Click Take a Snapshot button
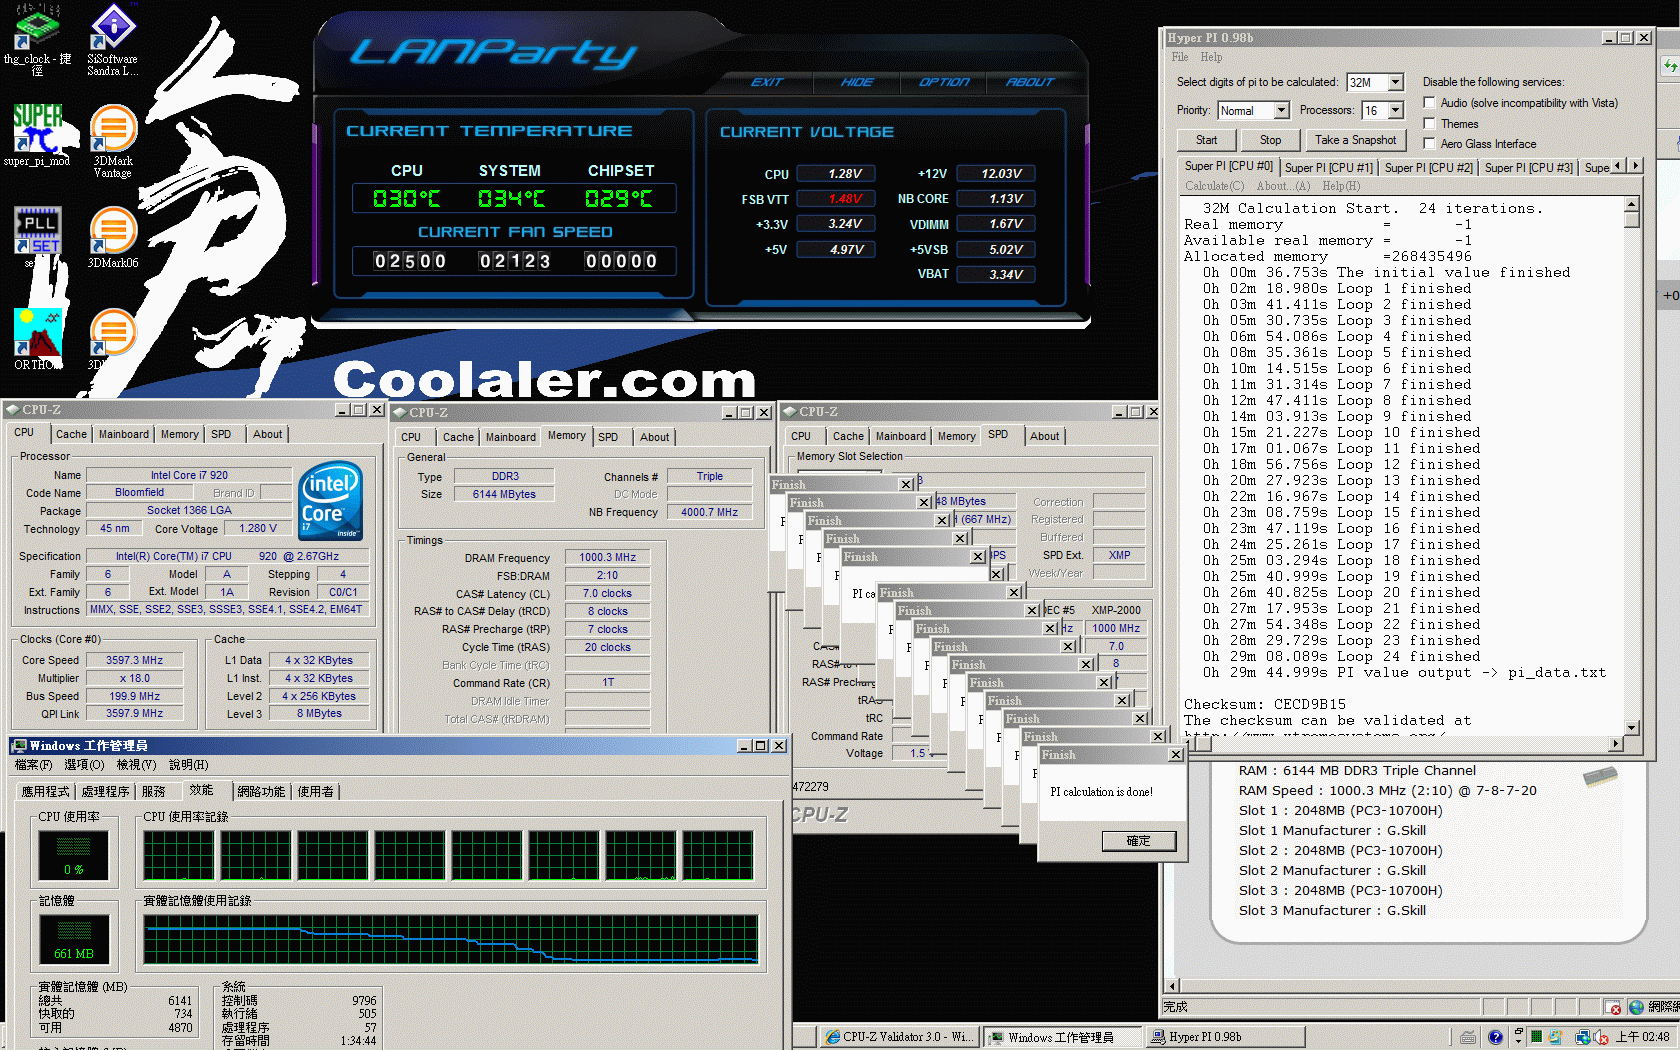Screen dimensions: 1680x1050 click(x=1355, y=140)
